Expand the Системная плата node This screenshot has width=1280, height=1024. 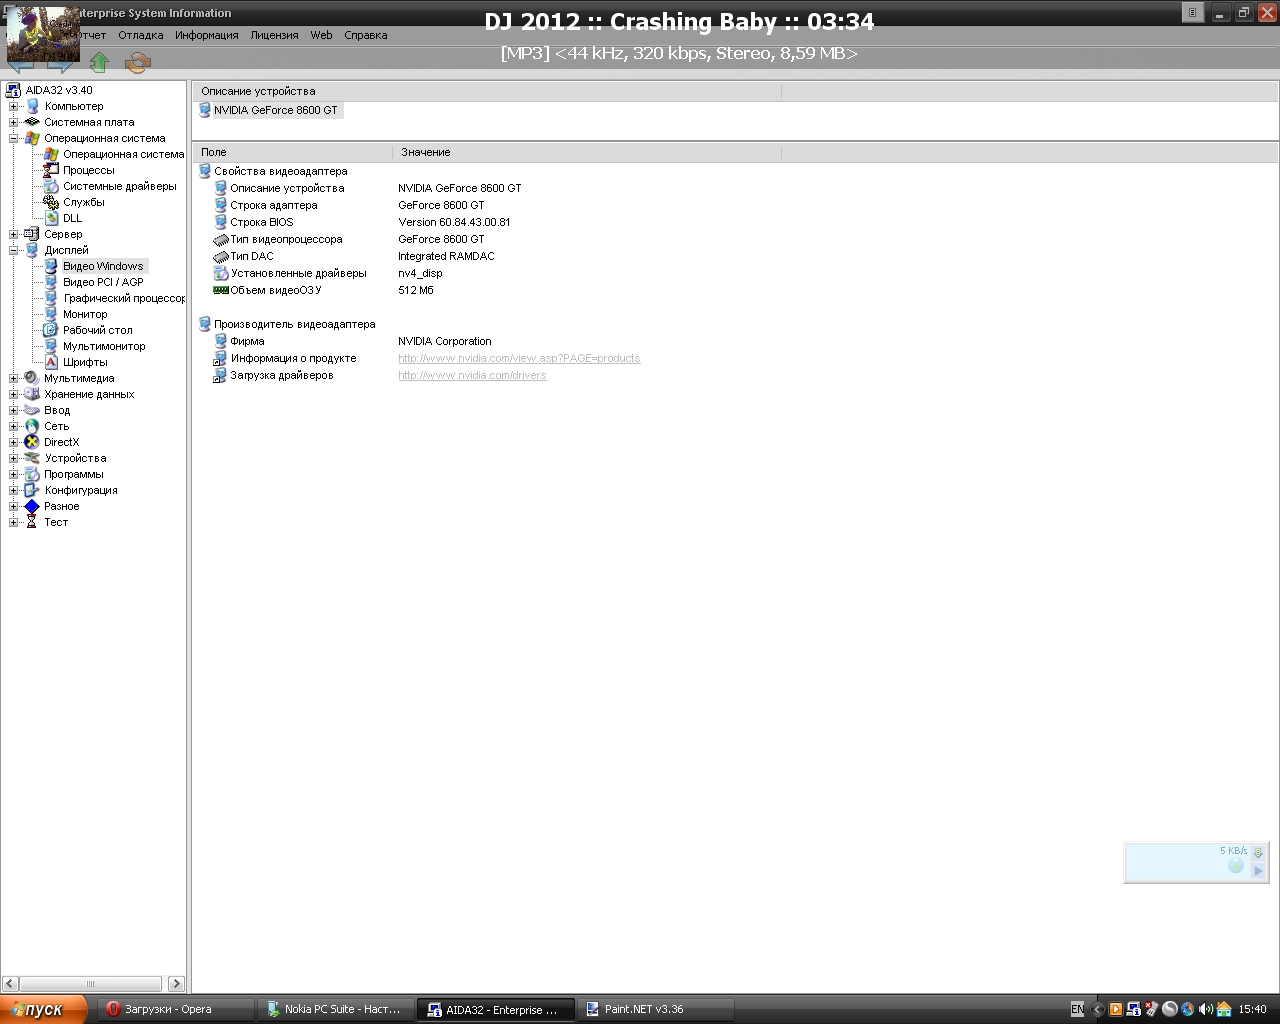click(x=14, y=122)
